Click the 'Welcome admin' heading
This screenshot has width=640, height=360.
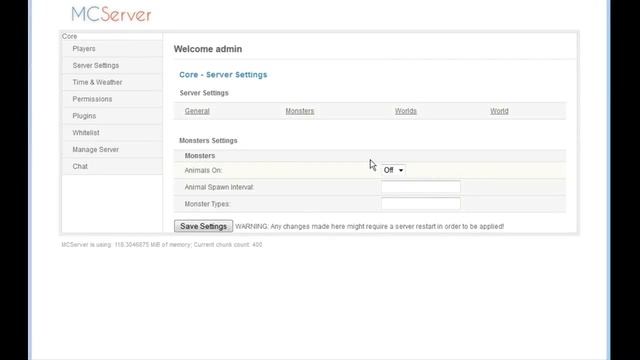(208, 49)
